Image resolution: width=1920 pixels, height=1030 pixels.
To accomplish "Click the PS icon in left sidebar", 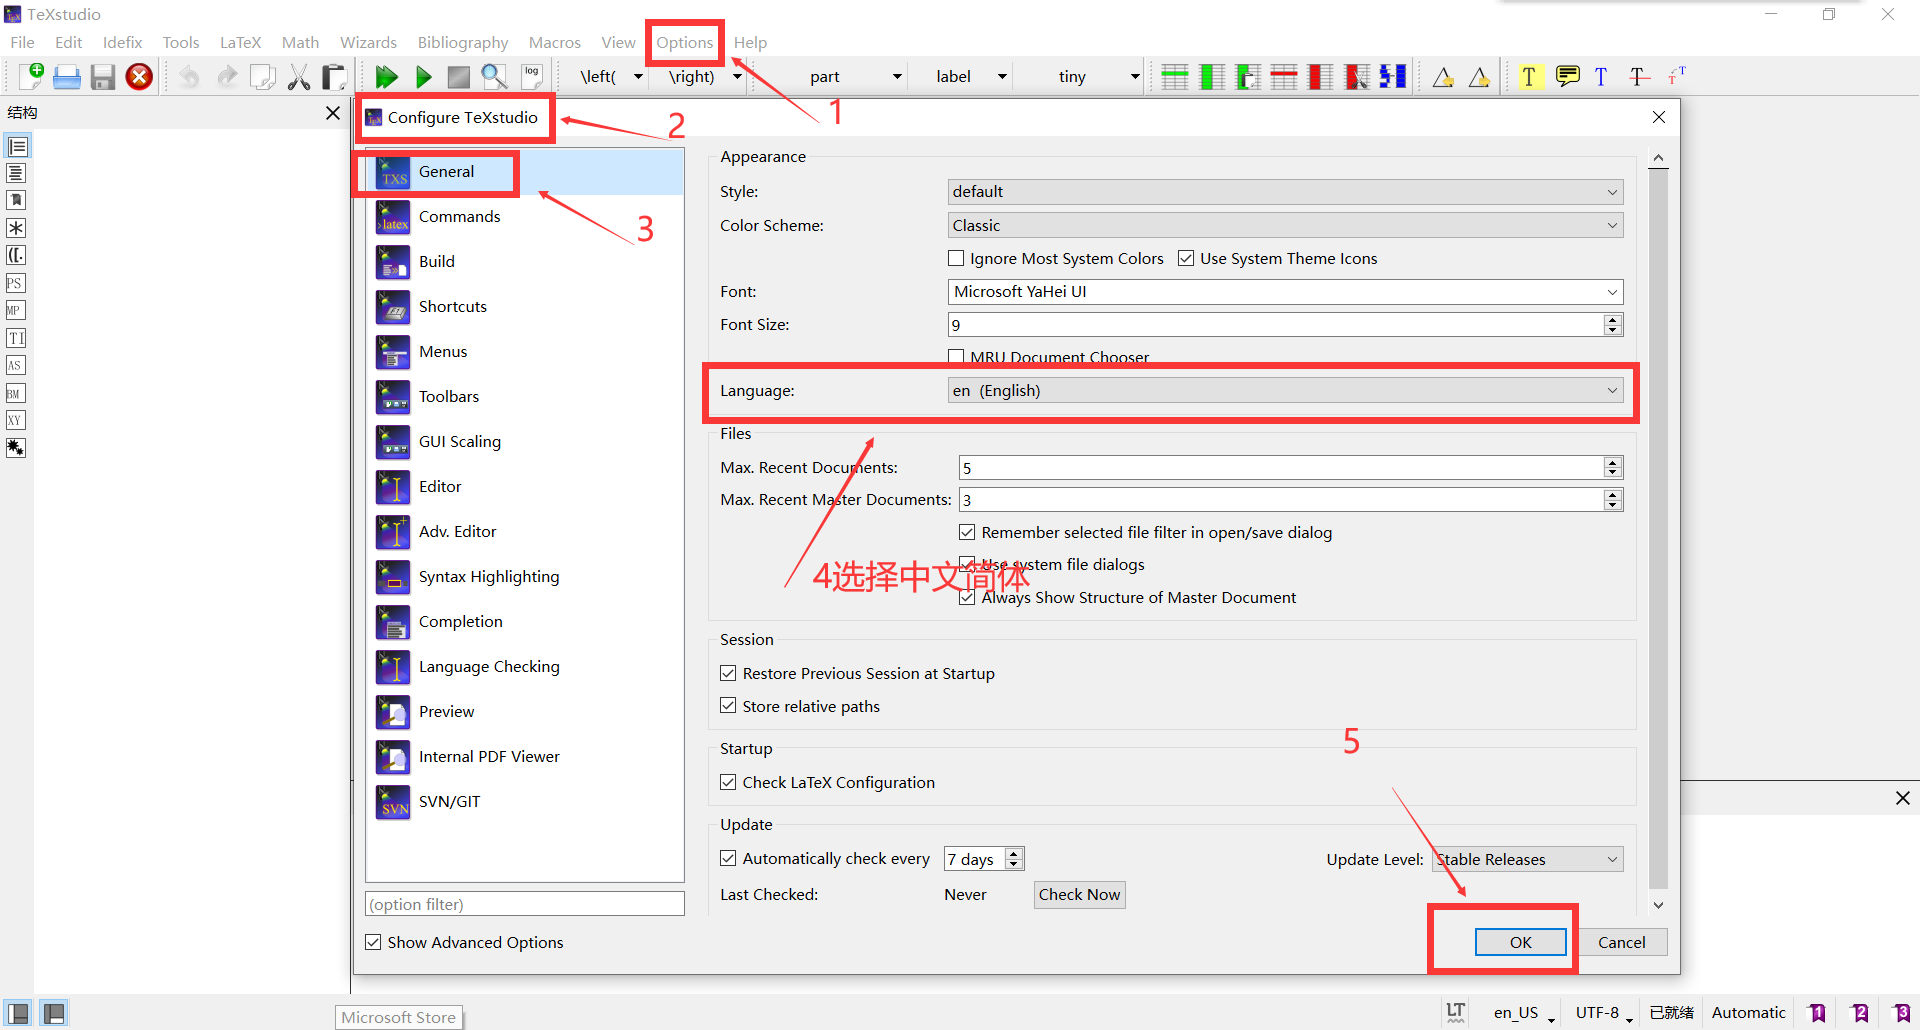I will tap(16, 283).
